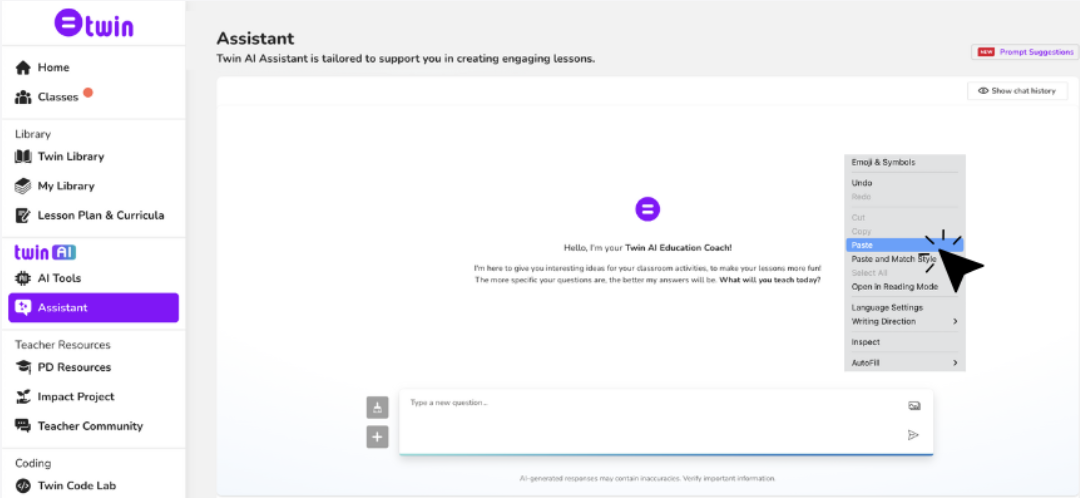The height and width of the screenshot is (498, 1080).
Task: Expand the Writing Direction submenu arrow
Action: [x=955, y=322]
